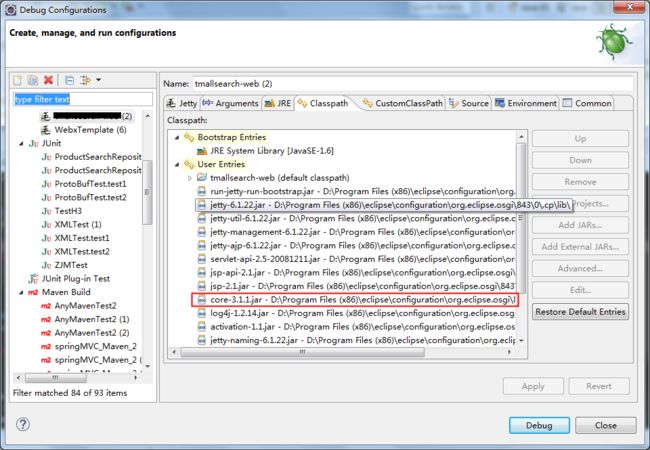The image size is (650, 450).
Task: Select jsp-api-2.1.jar entry
Action: click(356, 273)
